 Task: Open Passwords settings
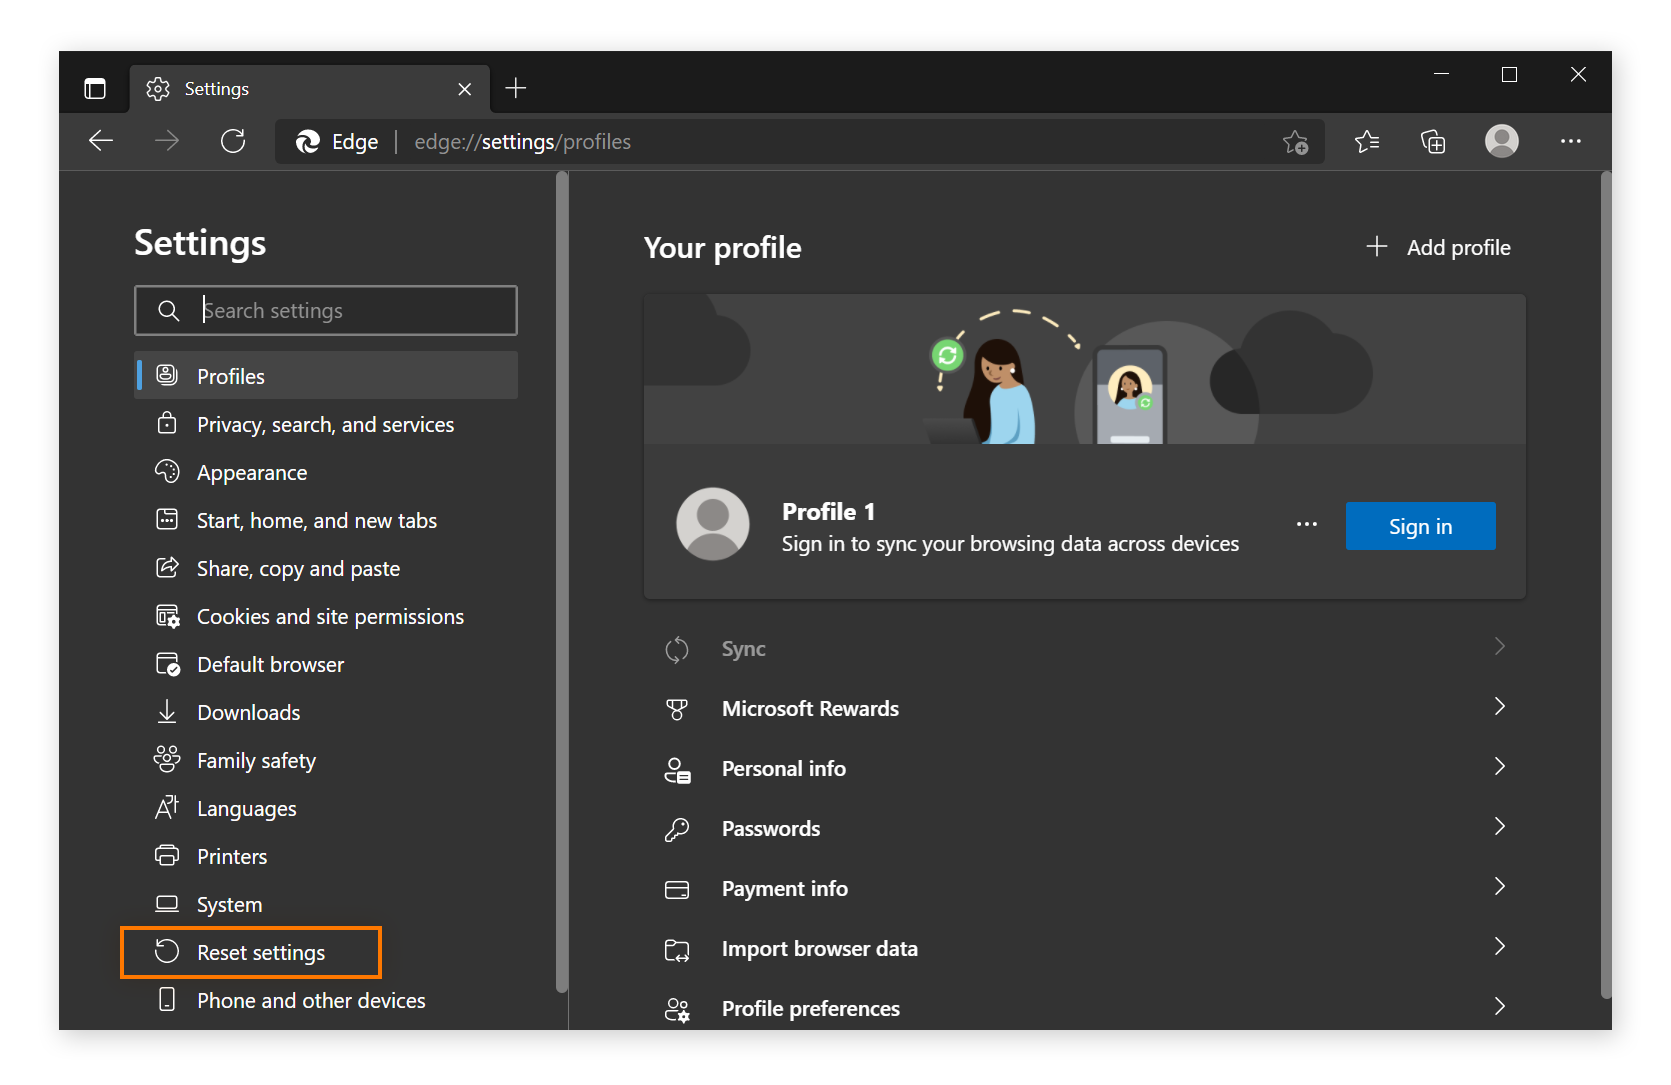(x=1085, y=828)
